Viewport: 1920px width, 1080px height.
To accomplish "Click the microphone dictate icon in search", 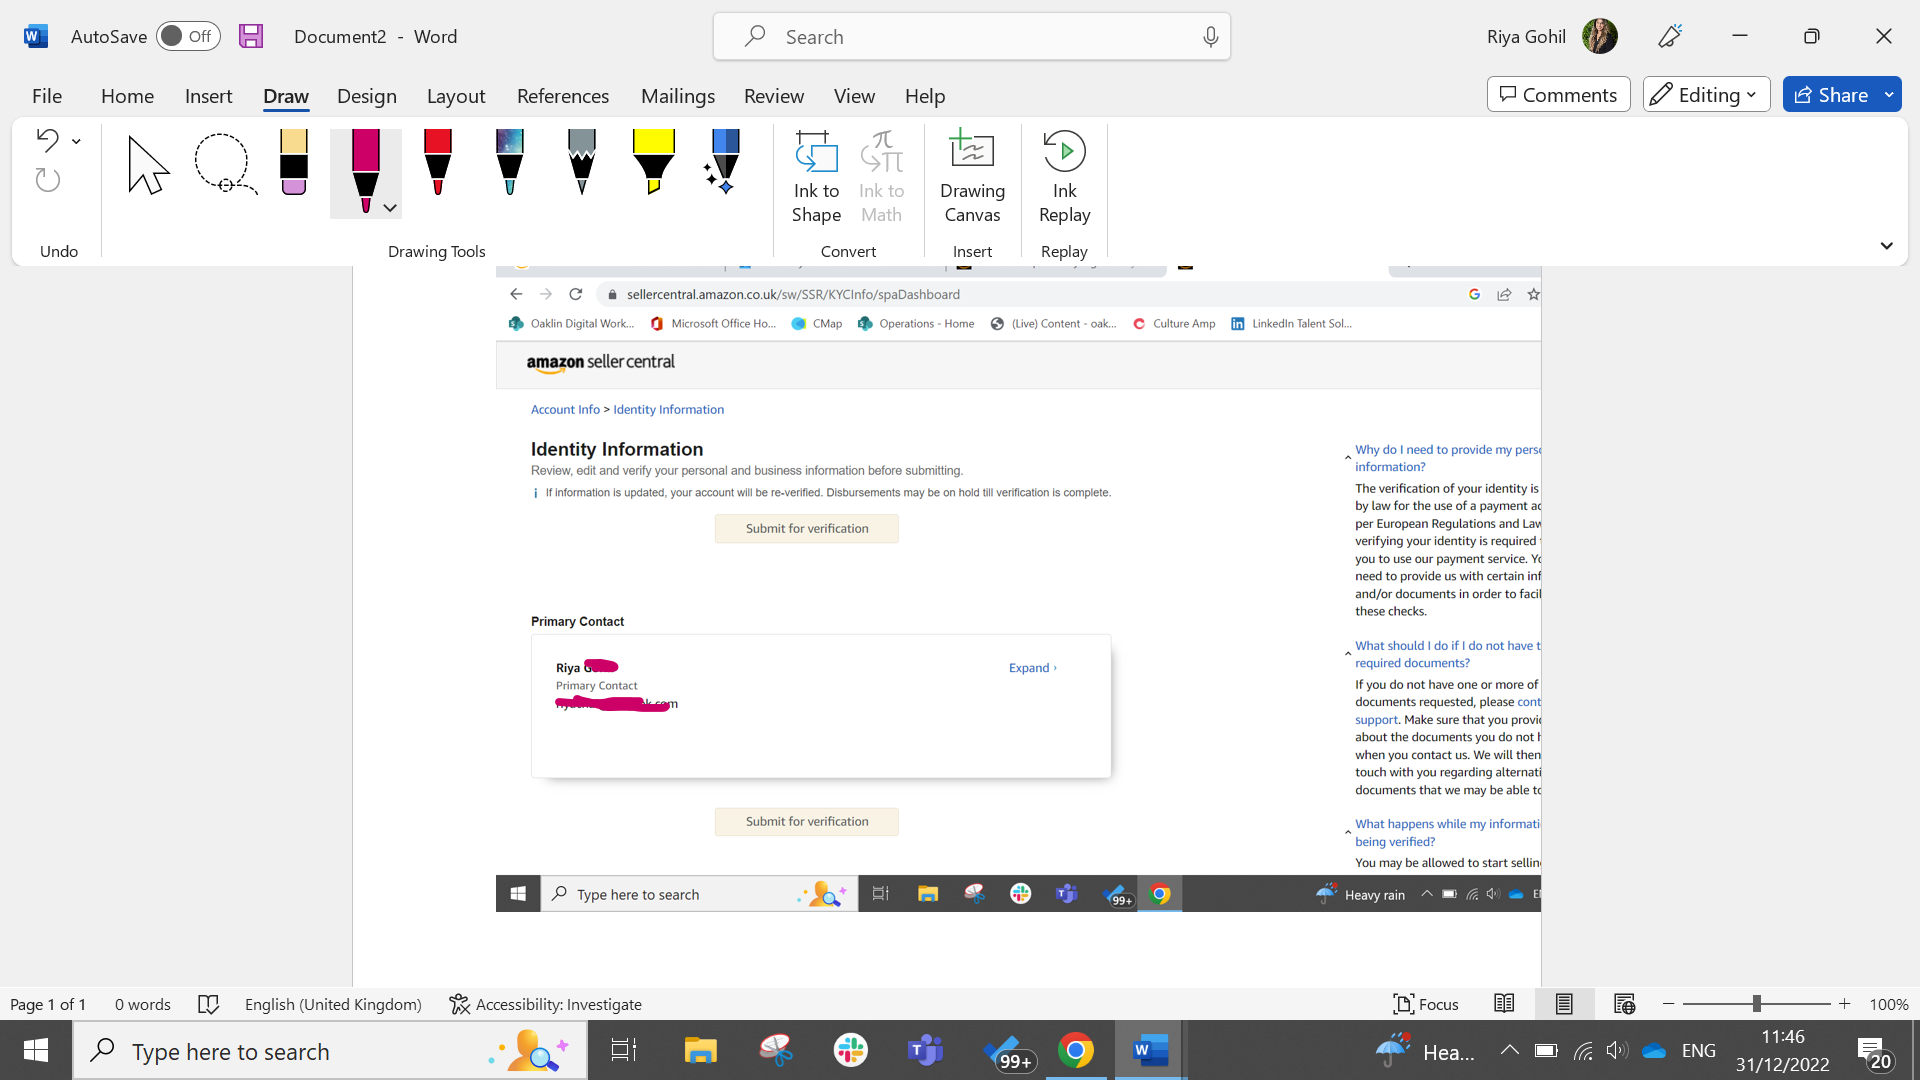I will pos(1210,37).
